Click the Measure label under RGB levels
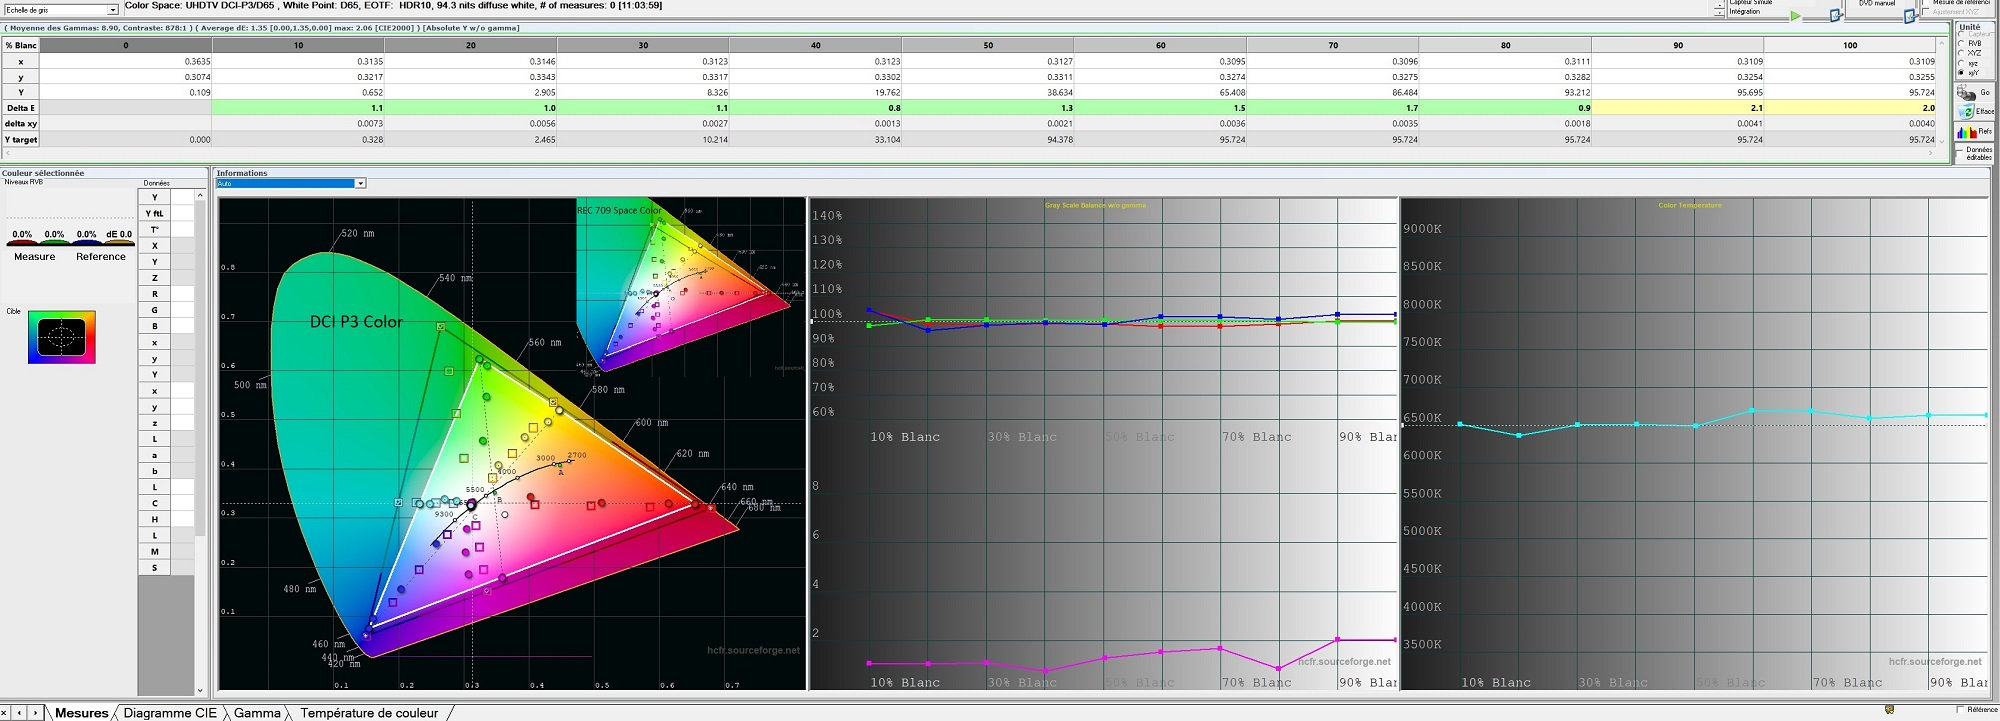The image size is (2000, 721). [x=35, y=257]
